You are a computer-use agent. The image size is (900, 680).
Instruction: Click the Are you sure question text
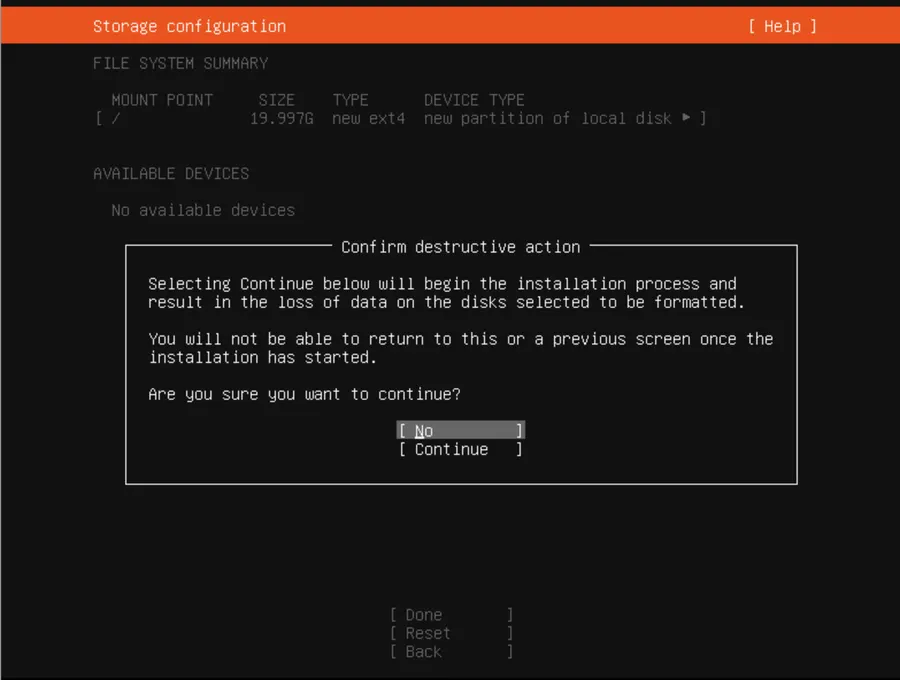(x=304, y=394)
